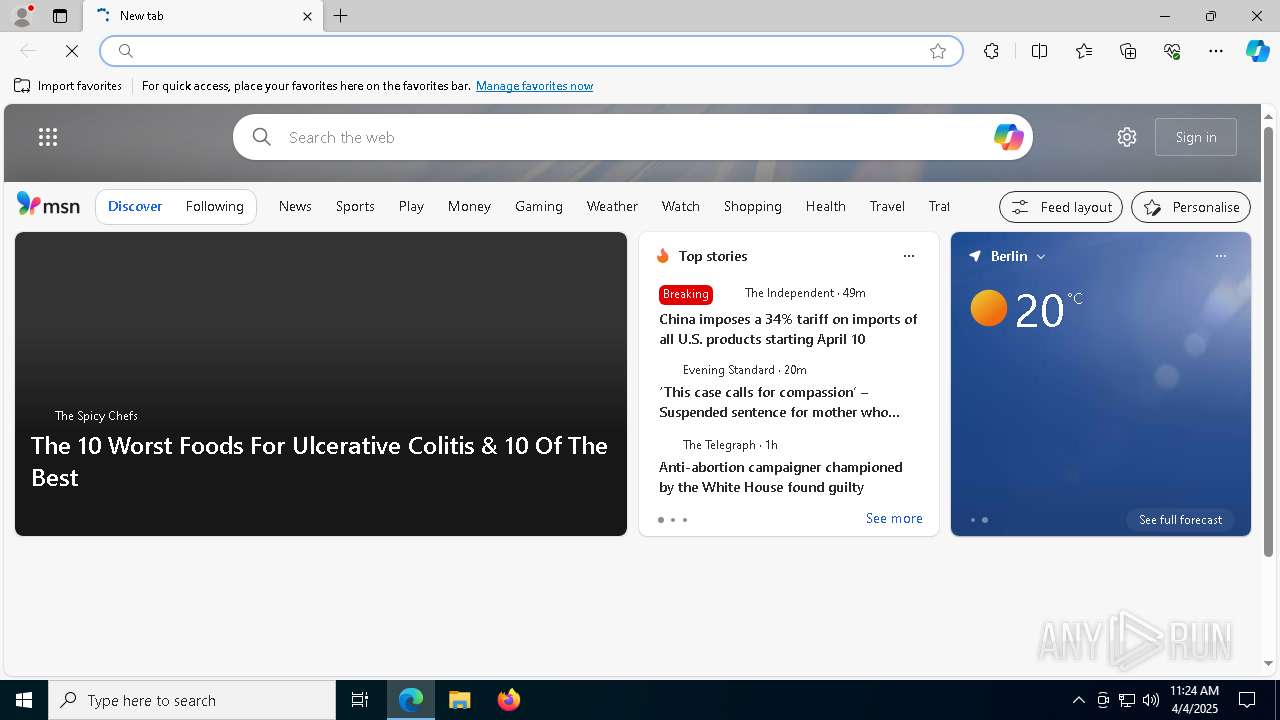
Task: Open page settings gear
Action: (x=1127, y=137)
